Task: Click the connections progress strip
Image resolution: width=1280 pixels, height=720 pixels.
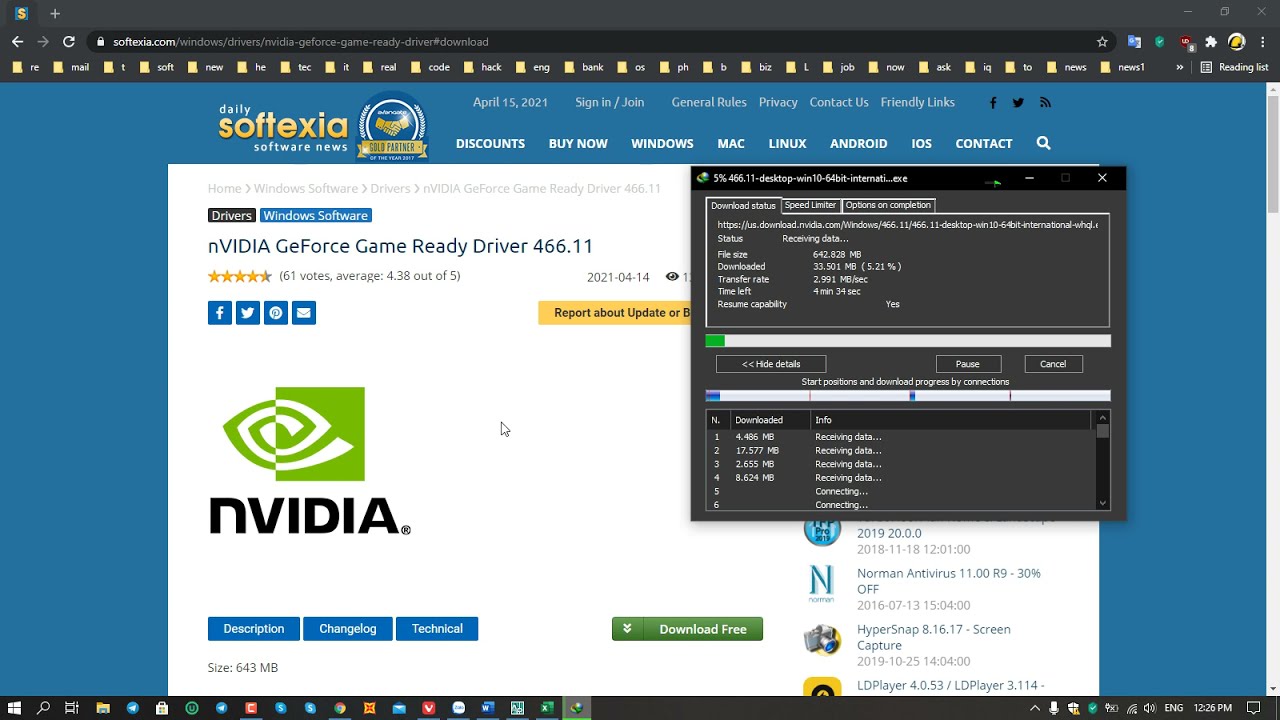Action: (908, 396)
